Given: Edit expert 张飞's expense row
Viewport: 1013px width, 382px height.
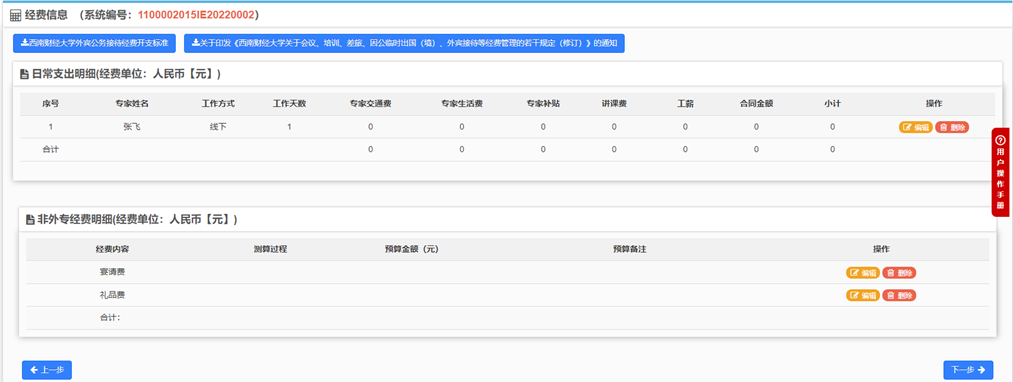Looking at the screenshot, I should point(915,127).
